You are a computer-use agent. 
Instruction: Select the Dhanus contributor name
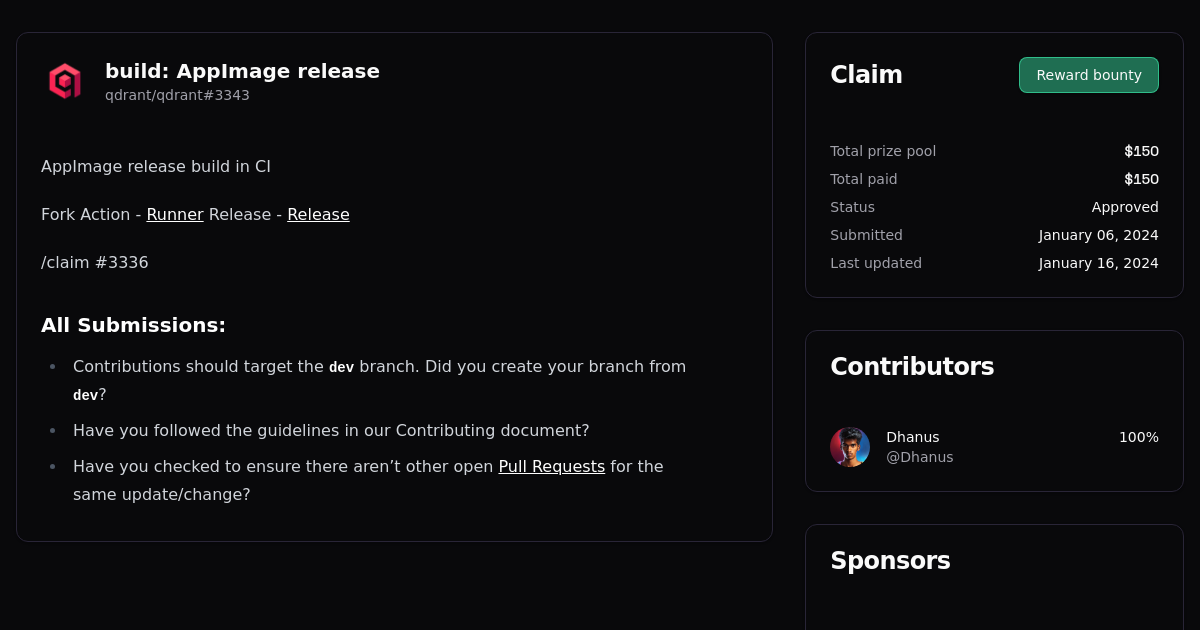pyautogui.click(x=912, y=437)
